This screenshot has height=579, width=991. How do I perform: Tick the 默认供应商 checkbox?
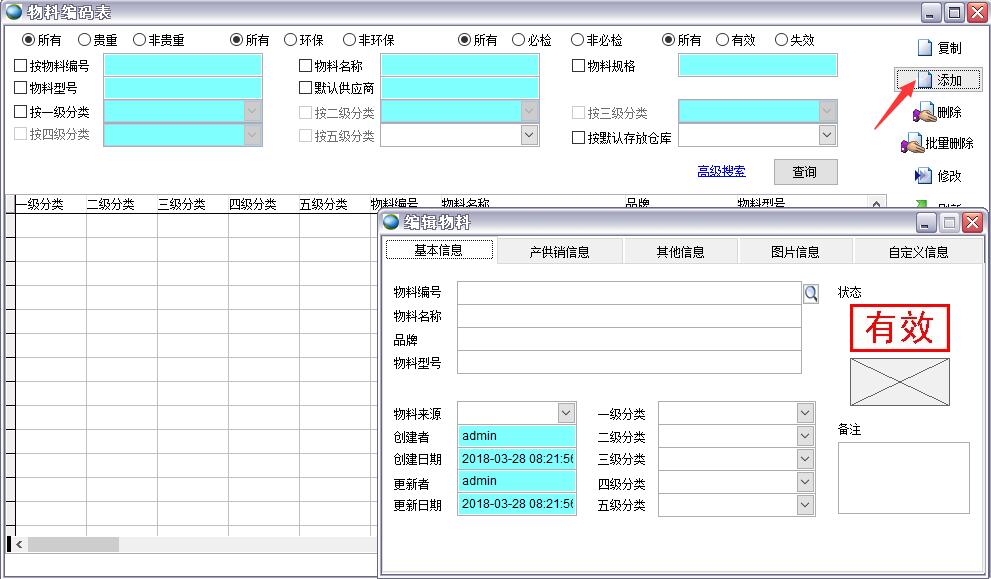click(306, 88)
